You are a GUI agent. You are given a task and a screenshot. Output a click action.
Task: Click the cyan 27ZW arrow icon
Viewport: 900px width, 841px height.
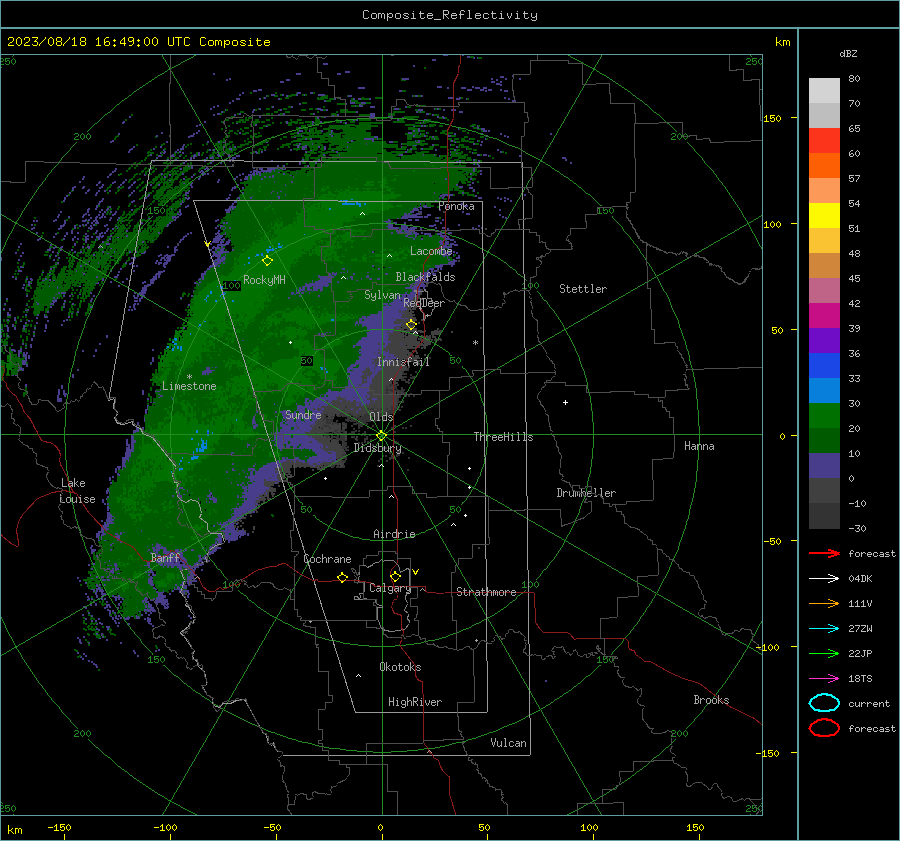click(824, 629)
